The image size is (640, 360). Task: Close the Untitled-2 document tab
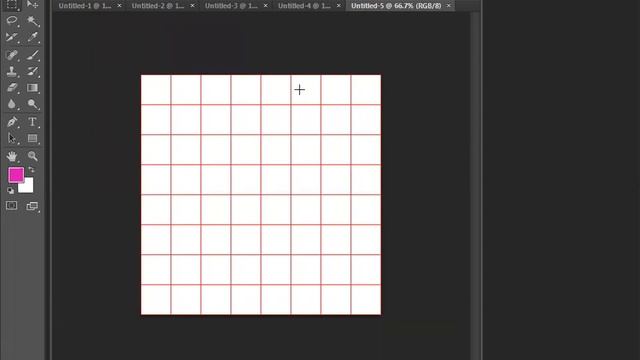pyautogui.click(x=192, y=6)
